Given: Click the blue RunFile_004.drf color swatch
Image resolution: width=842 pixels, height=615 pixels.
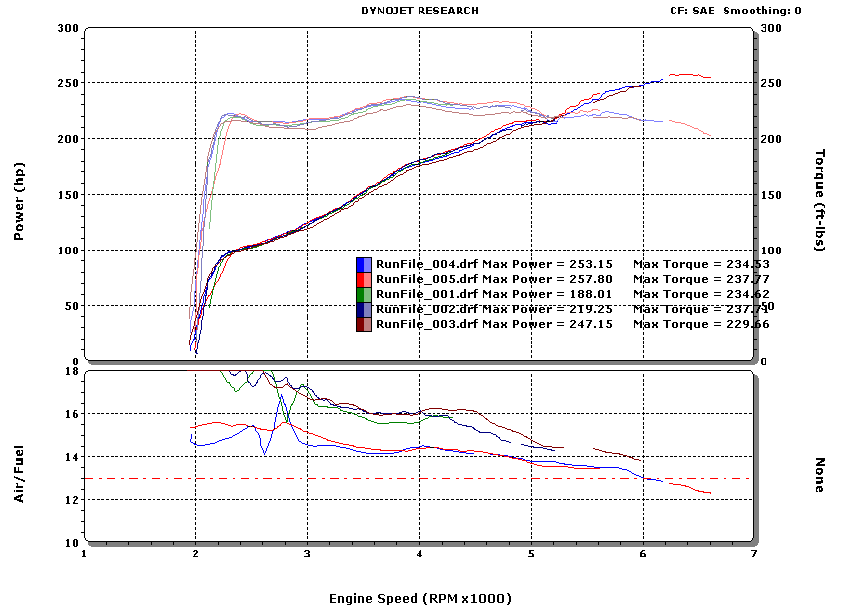Looking at the screenshot, I should point(364,265).
